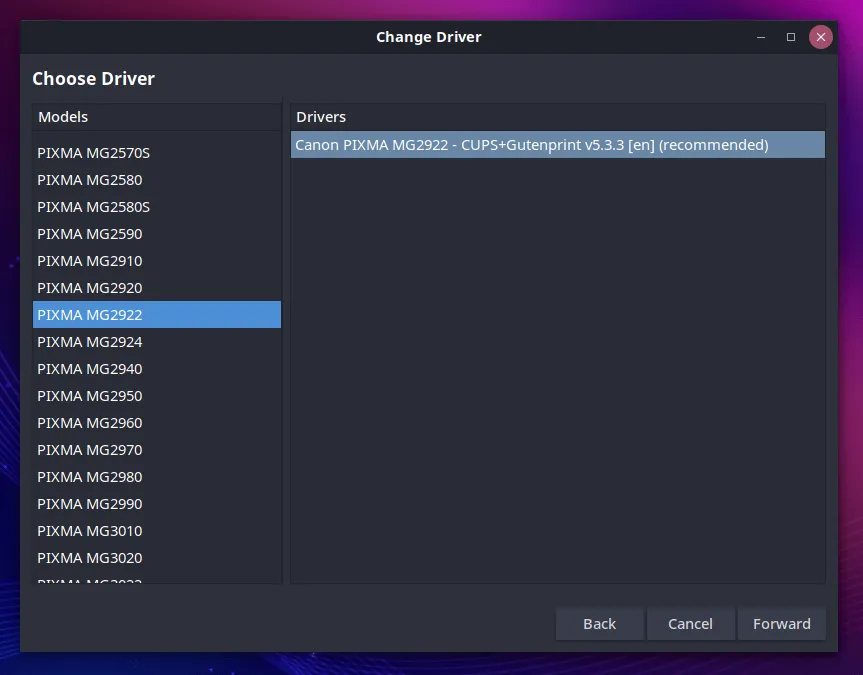Pick the PIXMA MG2960 entry

coord(90,423)
